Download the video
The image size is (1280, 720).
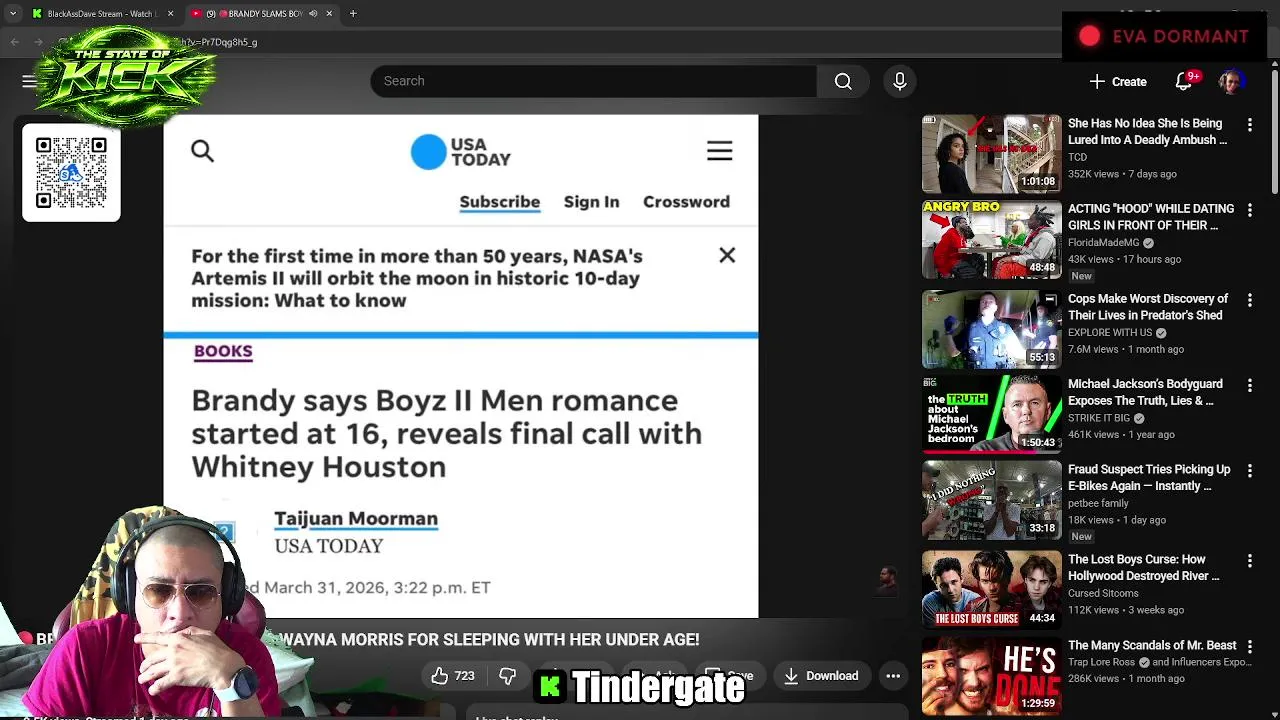pos(821,676)
